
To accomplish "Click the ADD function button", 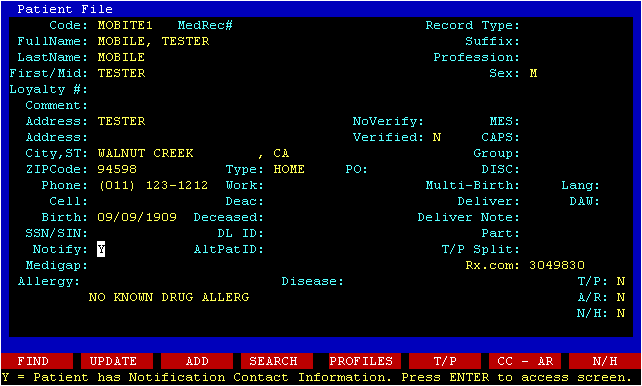I will click(x=197, y=361).
